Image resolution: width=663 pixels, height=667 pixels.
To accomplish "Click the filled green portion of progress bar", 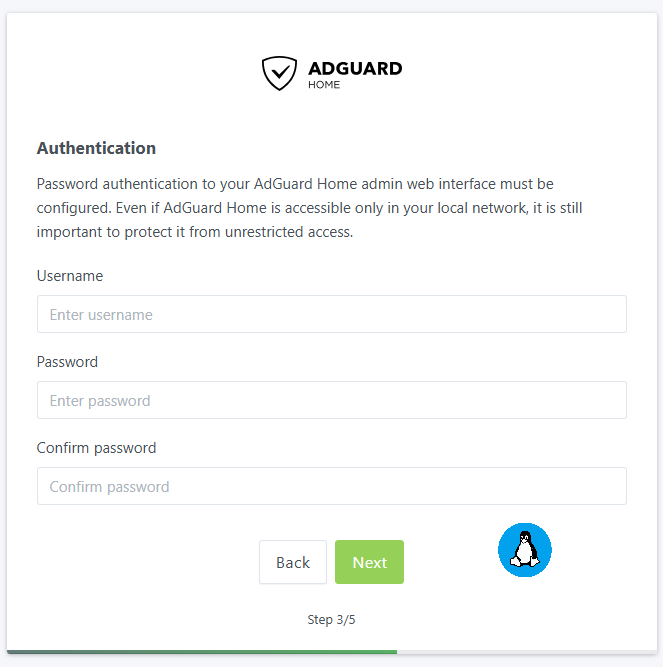I will tap(200, 652).
